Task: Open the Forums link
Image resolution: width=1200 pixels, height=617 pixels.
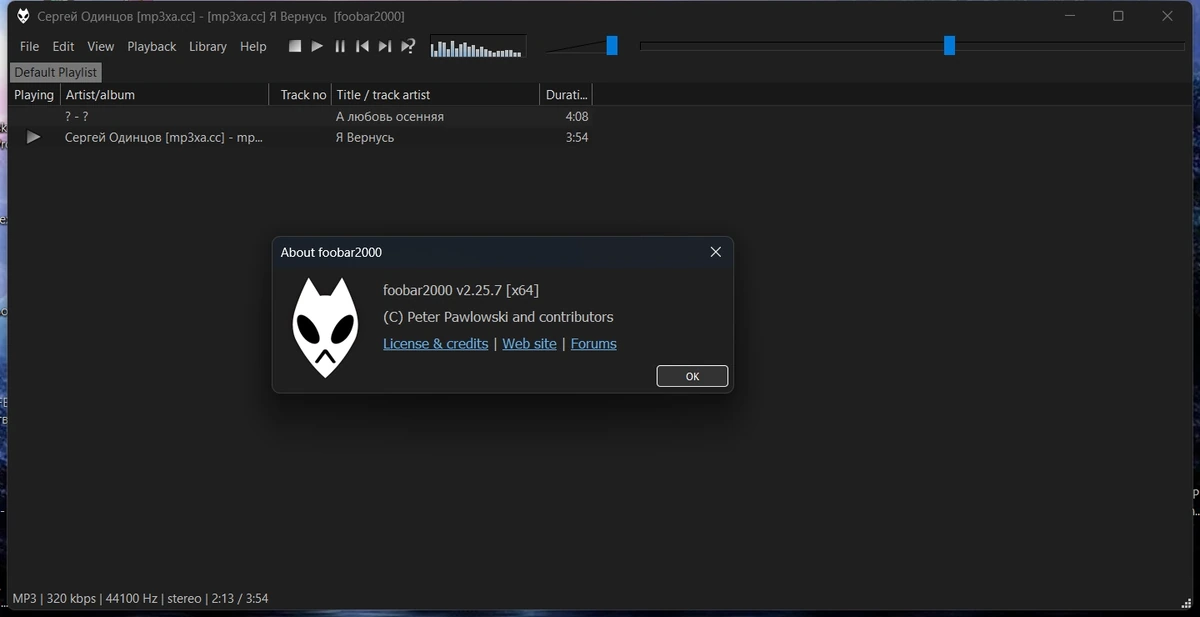Action: 593,344
